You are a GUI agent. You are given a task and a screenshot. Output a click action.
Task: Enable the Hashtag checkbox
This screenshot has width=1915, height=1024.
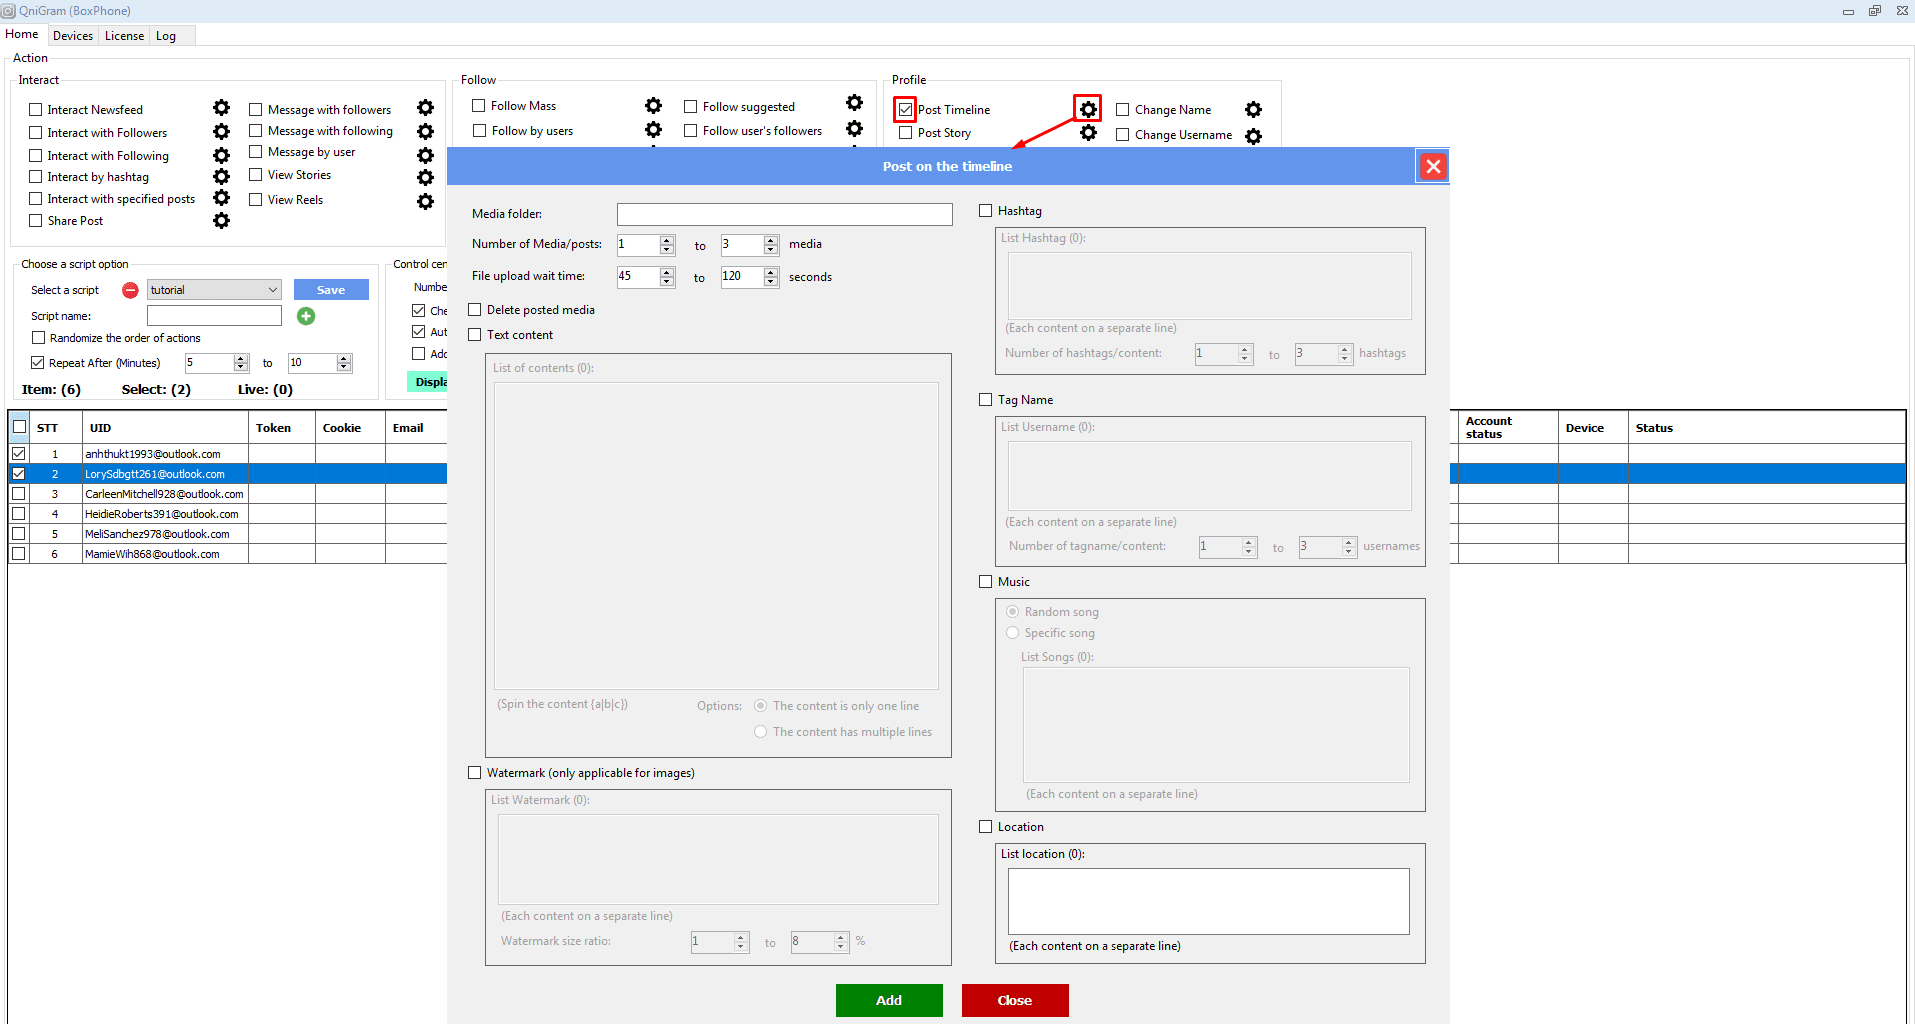point(986,211)
